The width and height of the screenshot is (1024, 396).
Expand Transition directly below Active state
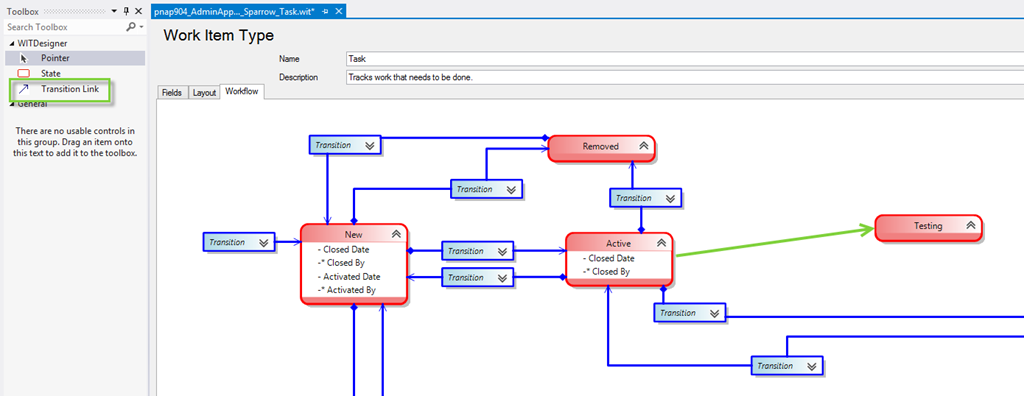tap(714, 313)
